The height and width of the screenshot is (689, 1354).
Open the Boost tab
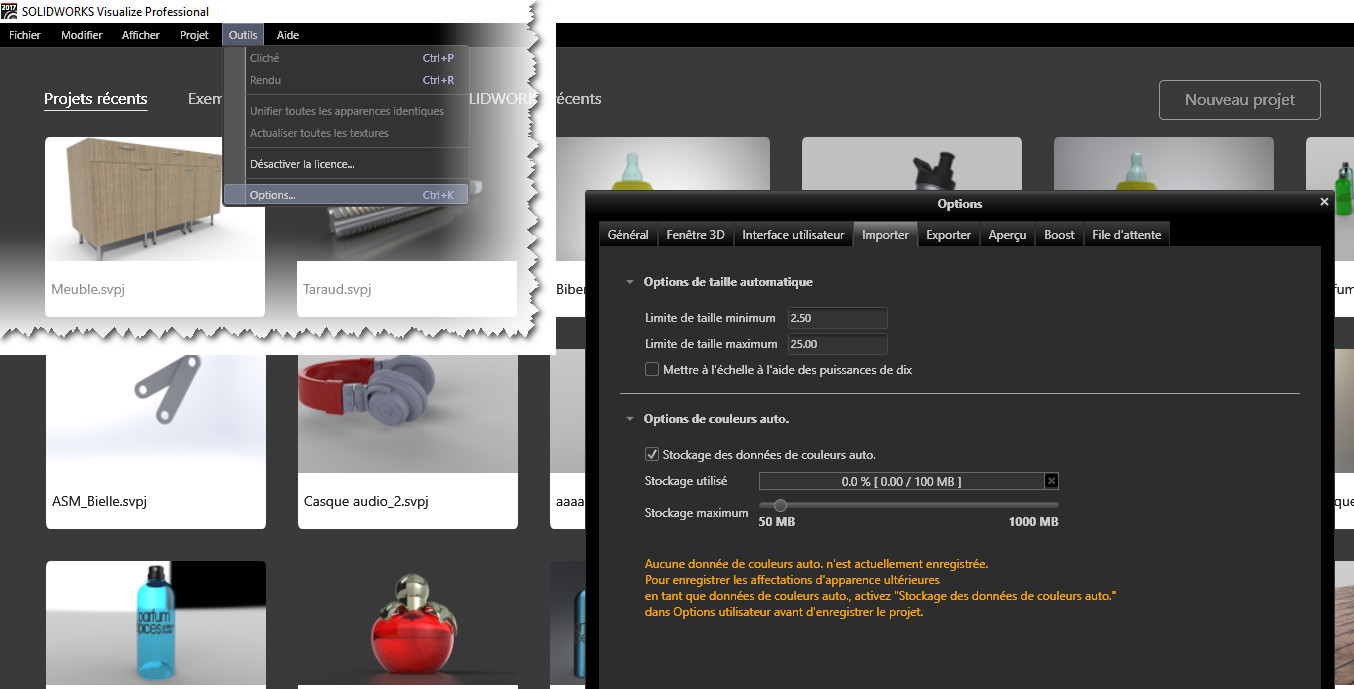coord(1059,235)
